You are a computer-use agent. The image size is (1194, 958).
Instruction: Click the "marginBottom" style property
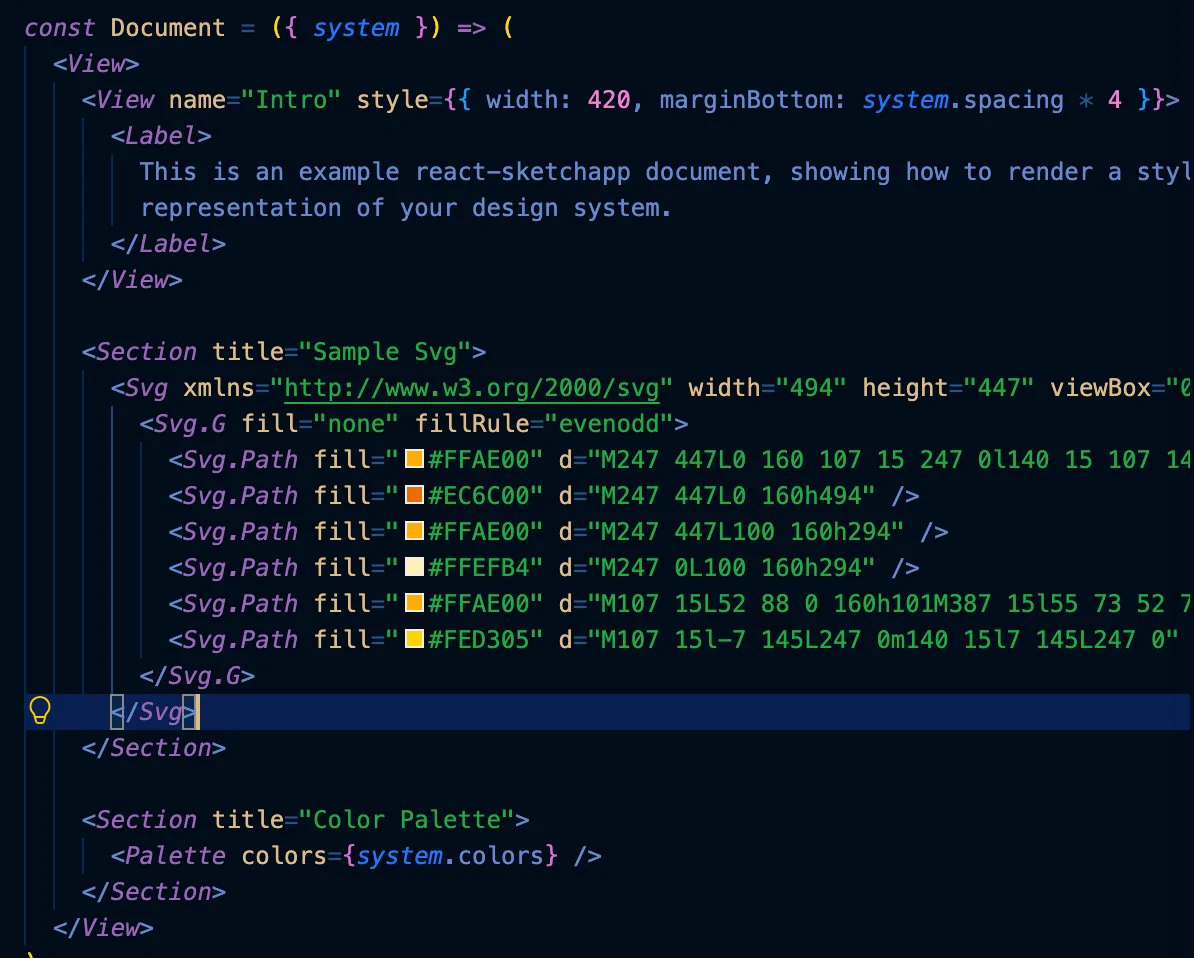pos(745,100)
